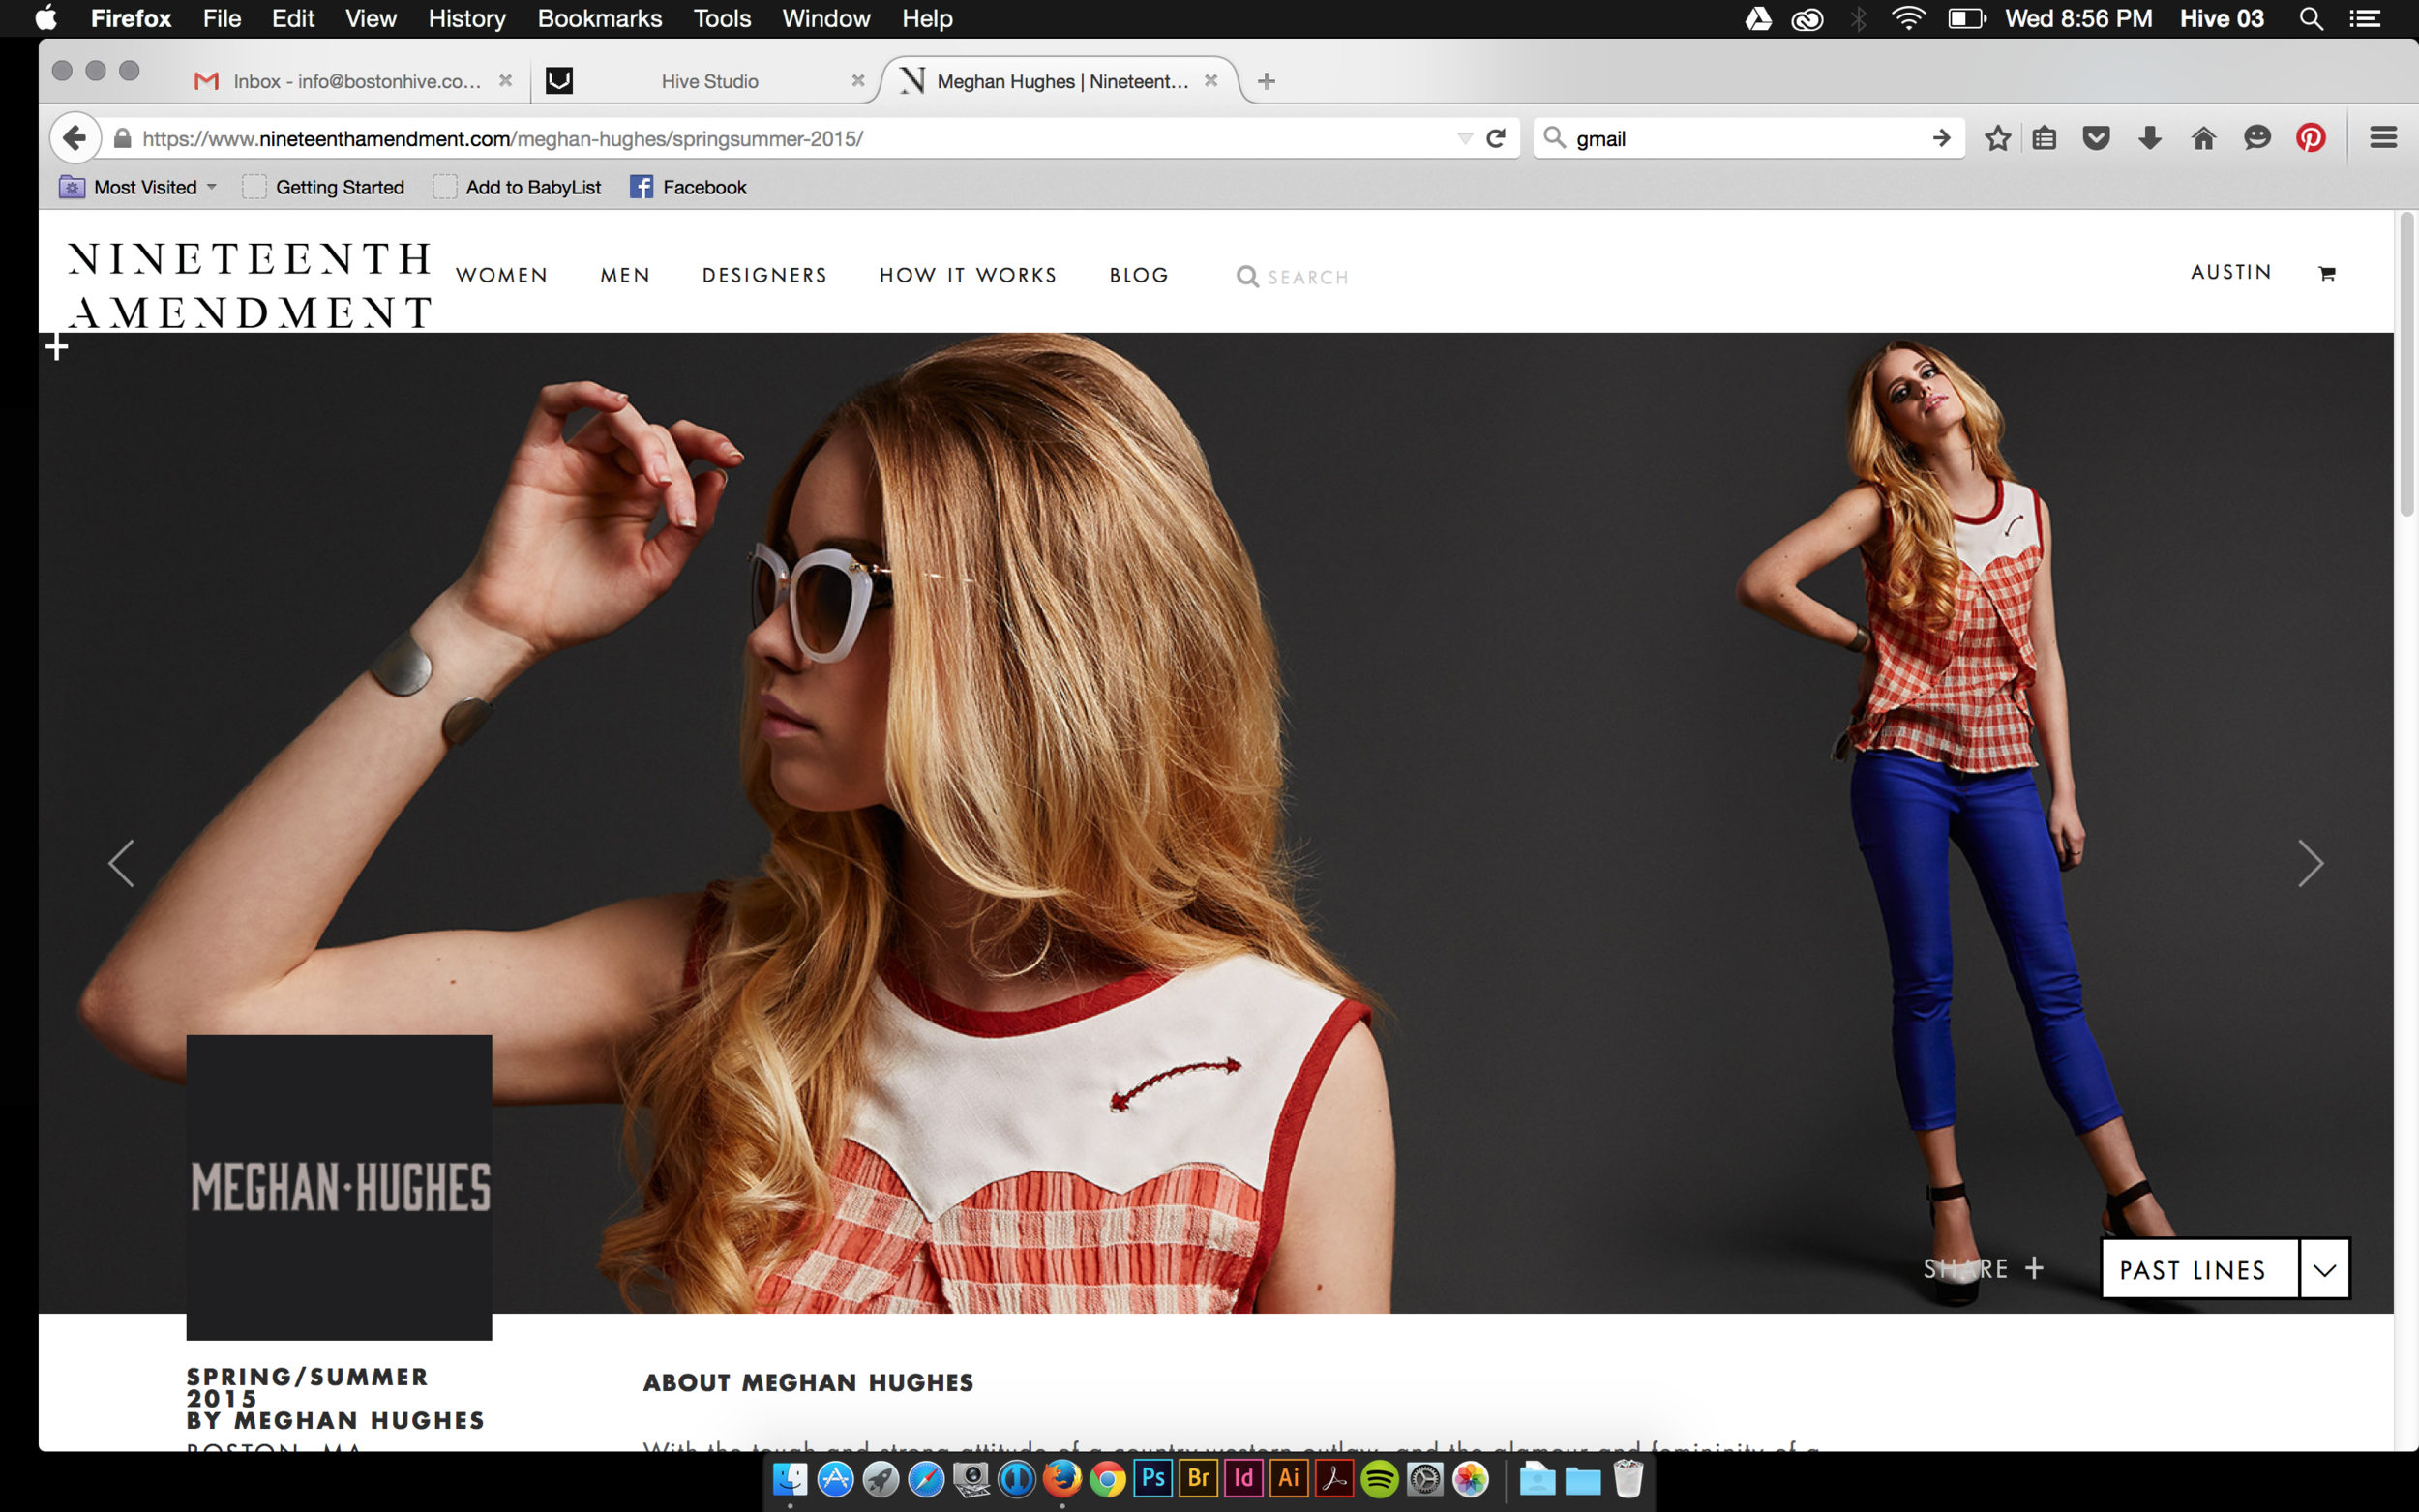
Task: Expand the URL bar history dropdown
Action: tap(1464, 138)
